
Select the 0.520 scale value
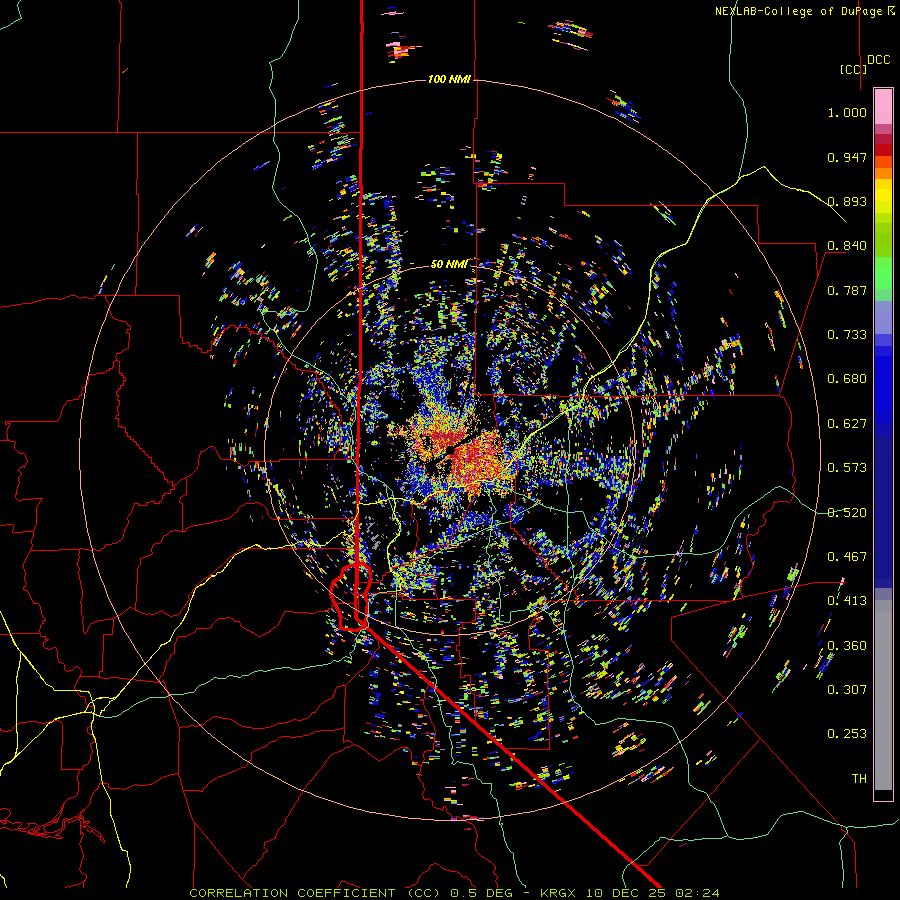[x=847, y=513]
